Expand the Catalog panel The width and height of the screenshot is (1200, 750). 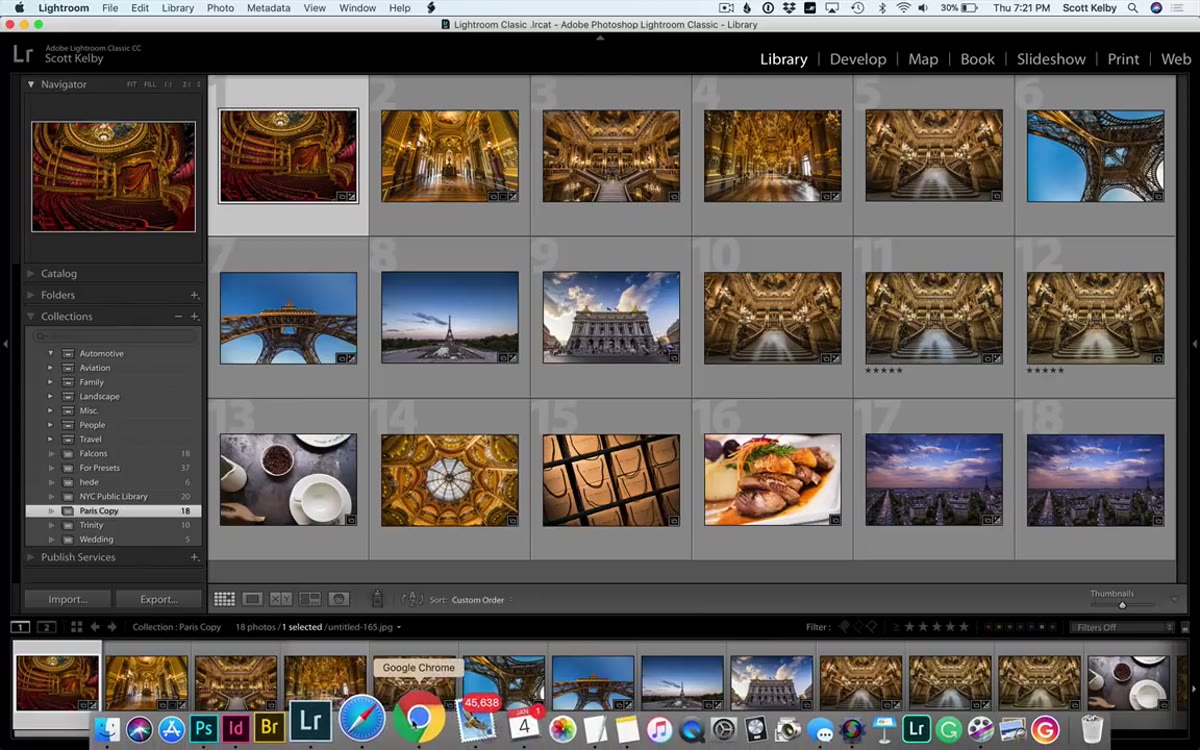click(31, 273)
